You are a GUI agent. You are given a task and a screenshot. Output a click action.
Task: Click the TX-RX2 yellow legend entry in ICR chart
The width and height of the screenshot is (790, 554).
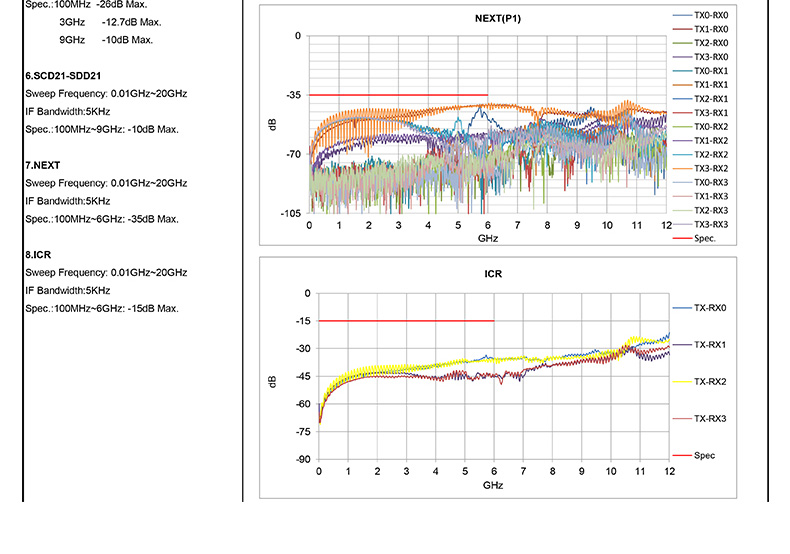tap(709, 382)
